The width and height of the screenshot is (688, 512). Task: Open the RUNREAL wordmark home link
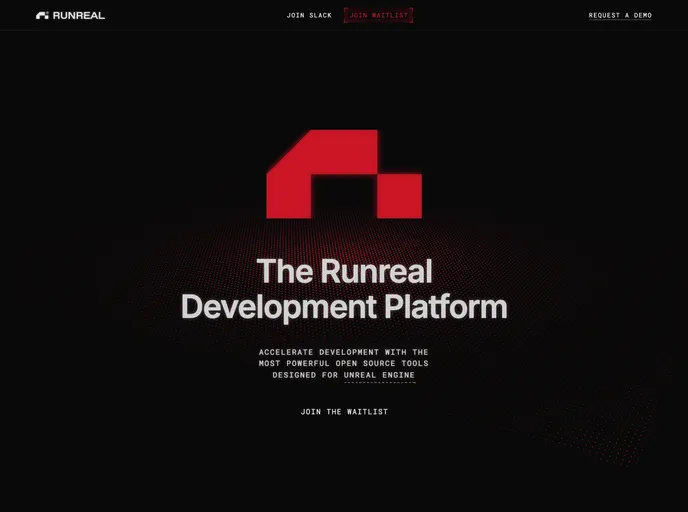(x=79, y=16)
